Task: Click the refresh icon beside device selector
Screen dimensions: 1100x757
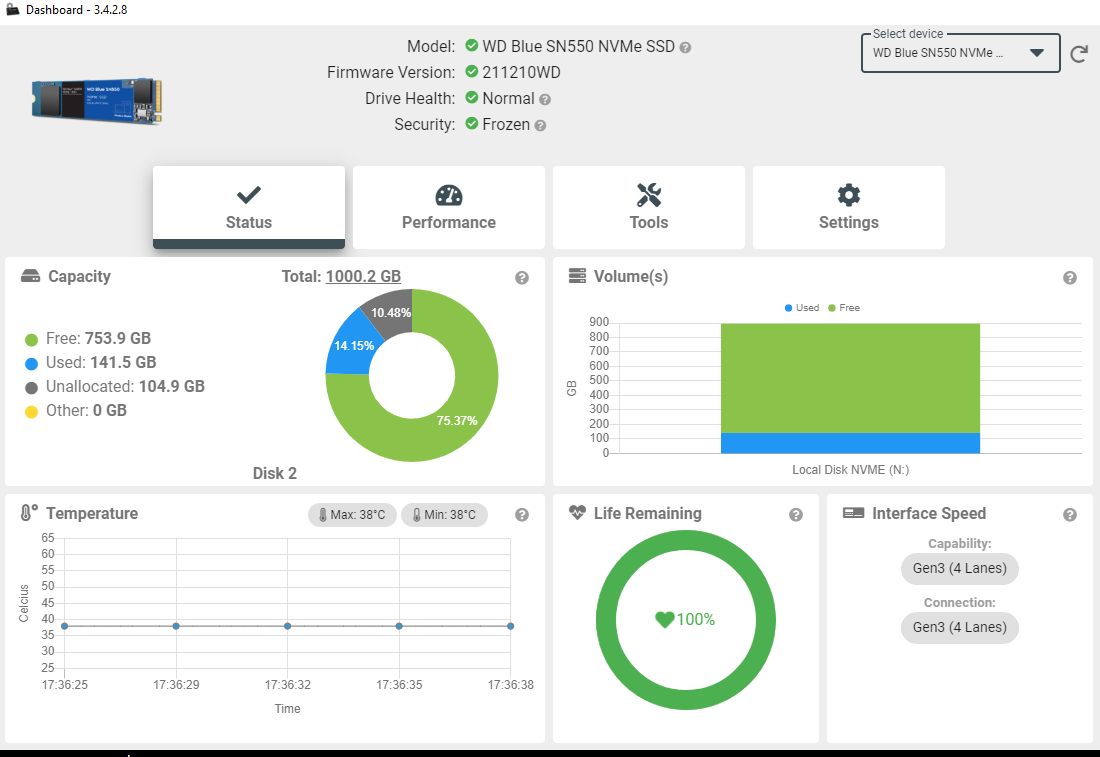Action: 1079,54
